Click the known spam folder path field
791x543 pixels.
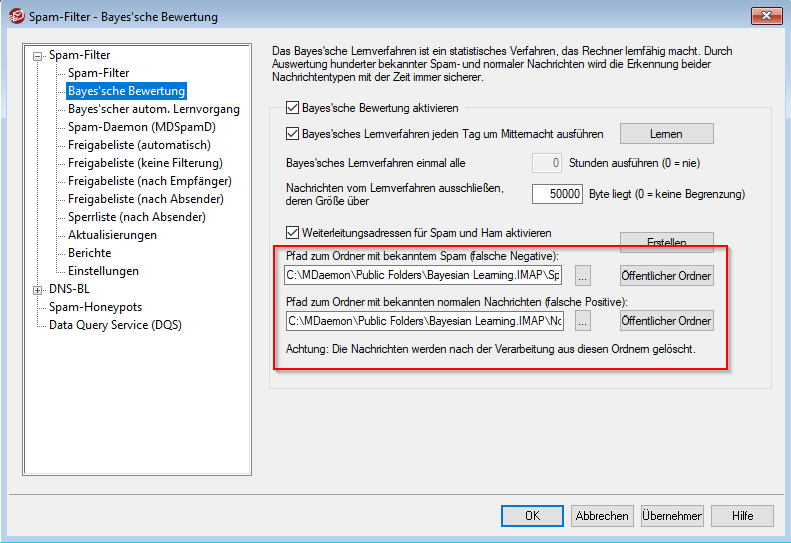point(423,275)
